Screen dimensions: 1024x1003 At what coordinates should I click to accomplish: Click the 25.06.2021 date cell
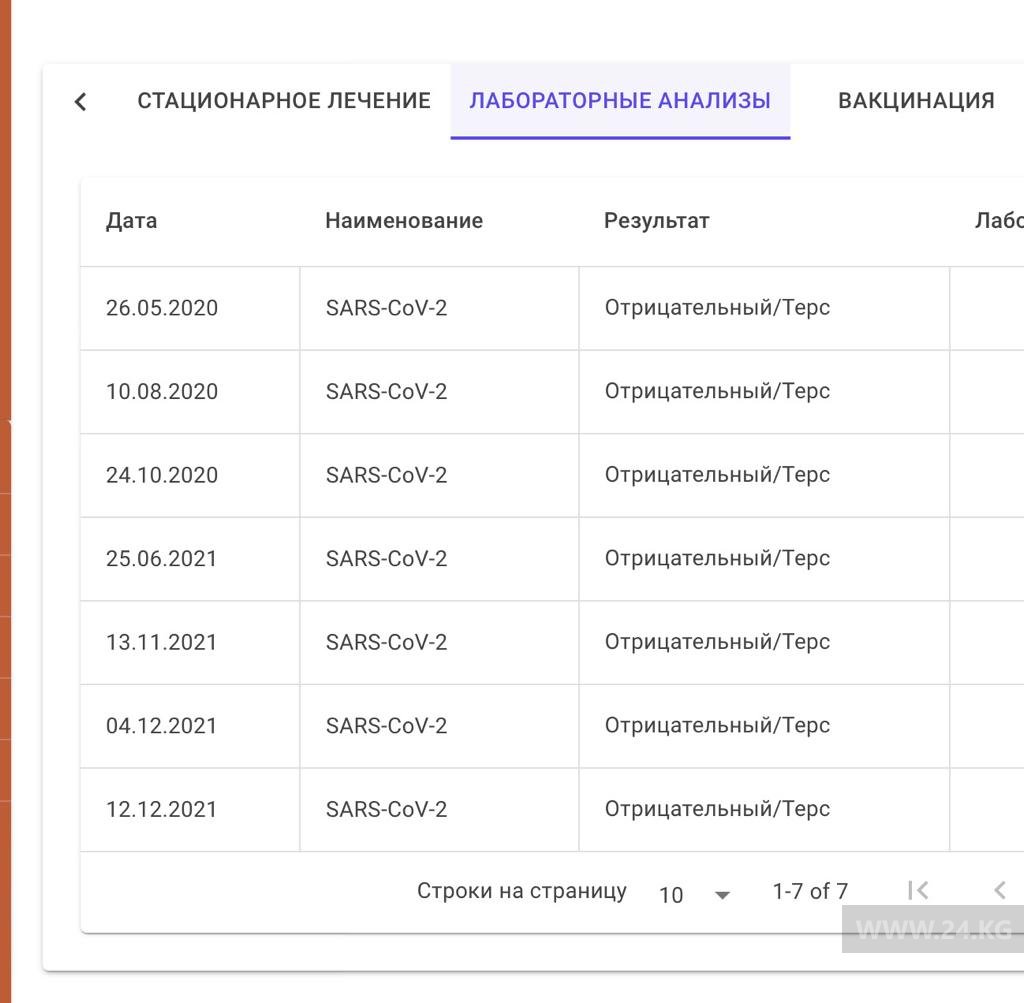coord(162,559)
